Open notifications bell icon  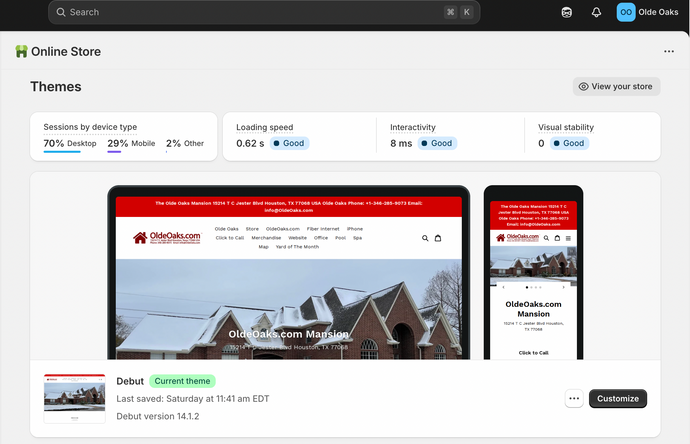coord(596,12)
